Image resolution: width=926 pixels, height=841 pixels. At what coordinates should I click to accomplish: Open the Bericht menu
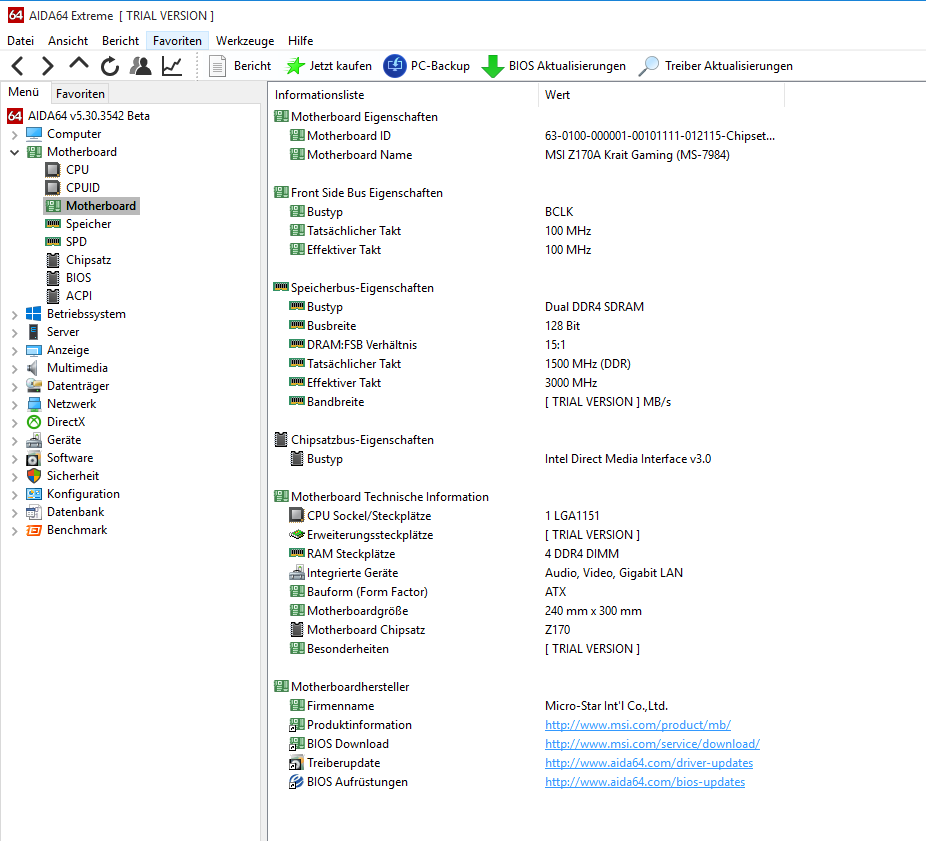120,41
